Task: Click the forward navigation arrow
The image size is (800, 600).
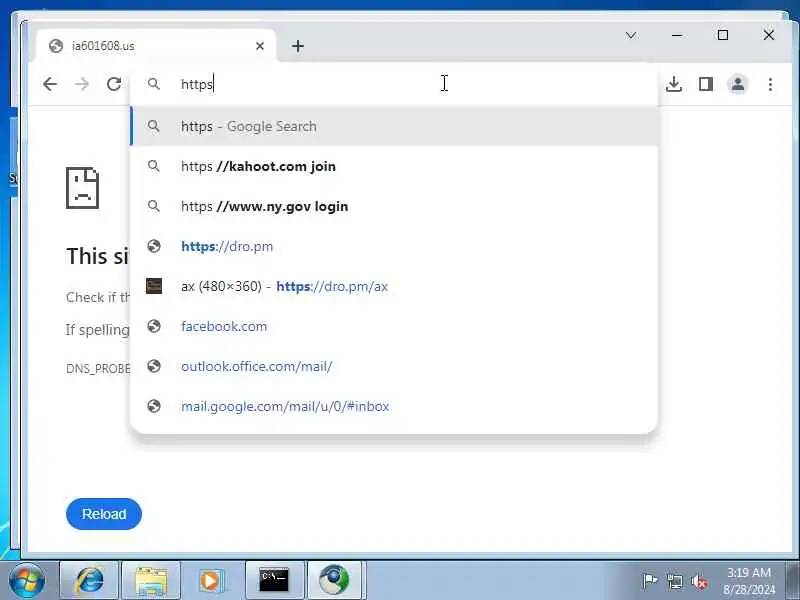Action: (x=82, y=84)
